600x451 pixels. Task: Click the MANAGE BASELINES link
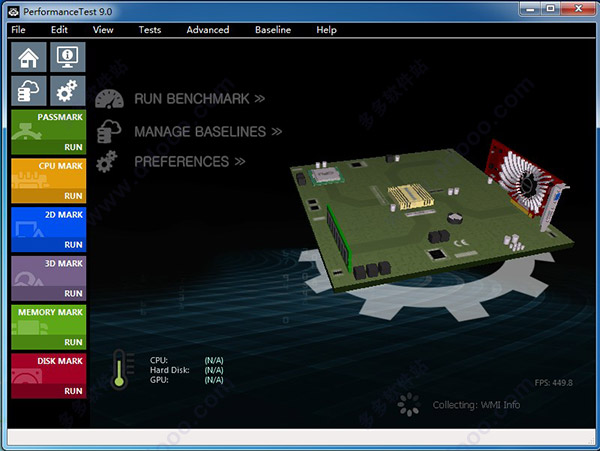point(208,132)
